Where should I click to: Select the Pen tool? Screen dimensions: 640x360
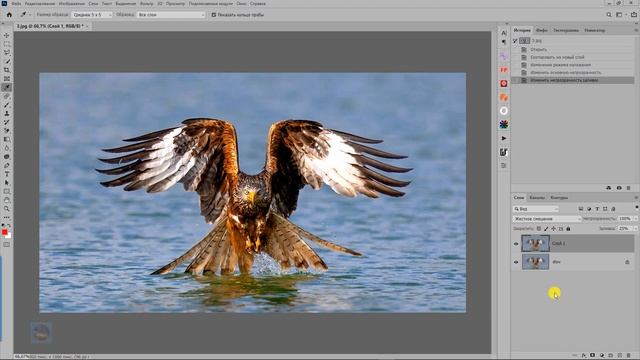coord(7,165)
